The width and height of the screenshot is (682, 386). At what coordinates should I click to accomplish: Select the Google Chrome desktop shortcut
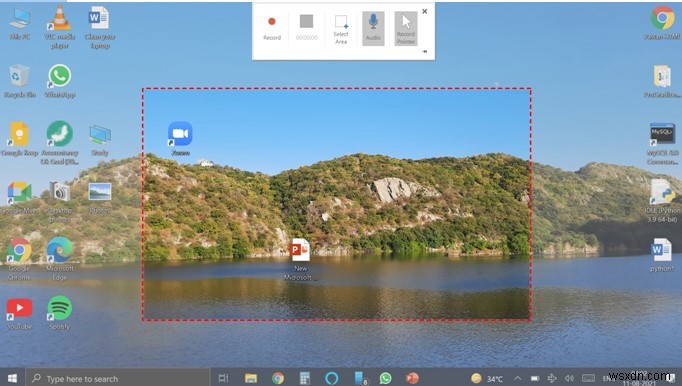(x=20, y=259)
